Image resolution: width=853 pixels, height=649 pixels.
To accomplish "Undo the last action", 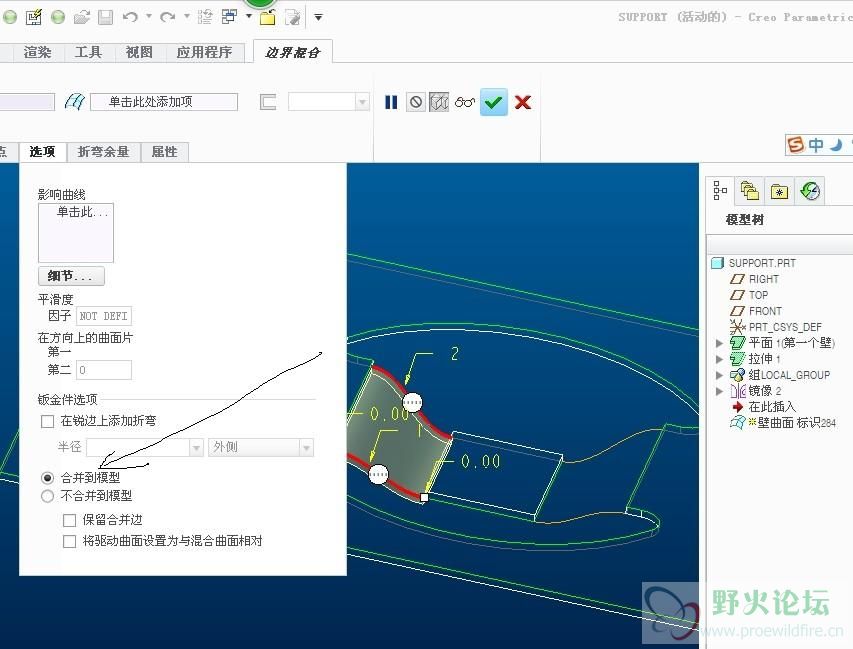I will (130, 17).
